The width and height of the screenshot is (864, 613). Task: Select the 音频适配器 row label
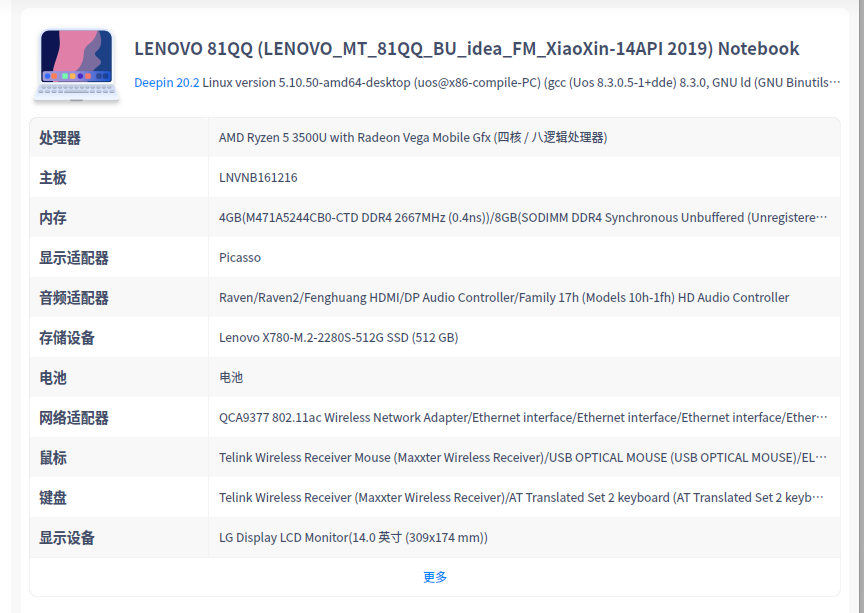coord(74,298)
